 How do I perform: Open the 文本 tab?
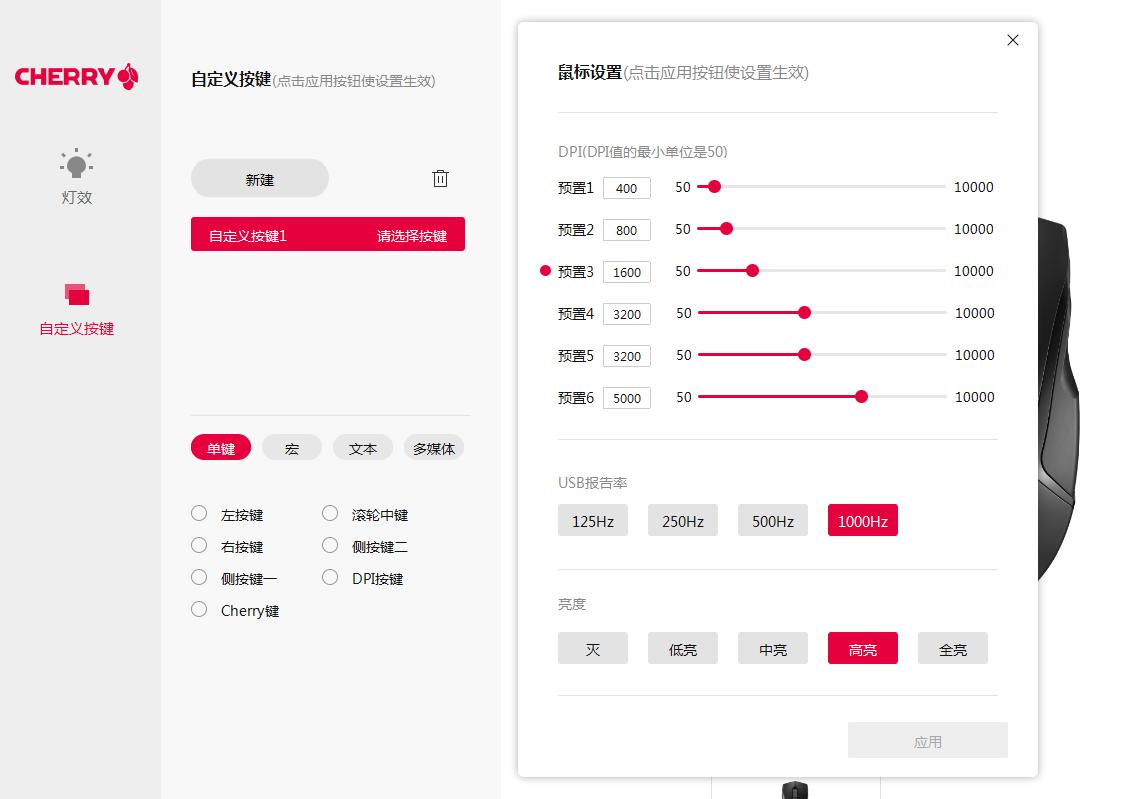pyautogui.click(x=362, y=447)
